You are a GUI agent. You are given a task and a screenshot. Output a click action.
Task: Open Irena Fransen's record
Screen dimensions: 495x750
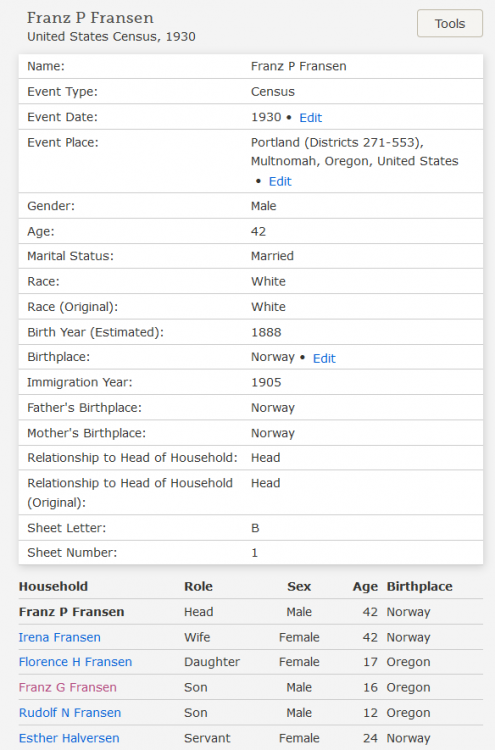pyautogui.click(x=60, y=637)
